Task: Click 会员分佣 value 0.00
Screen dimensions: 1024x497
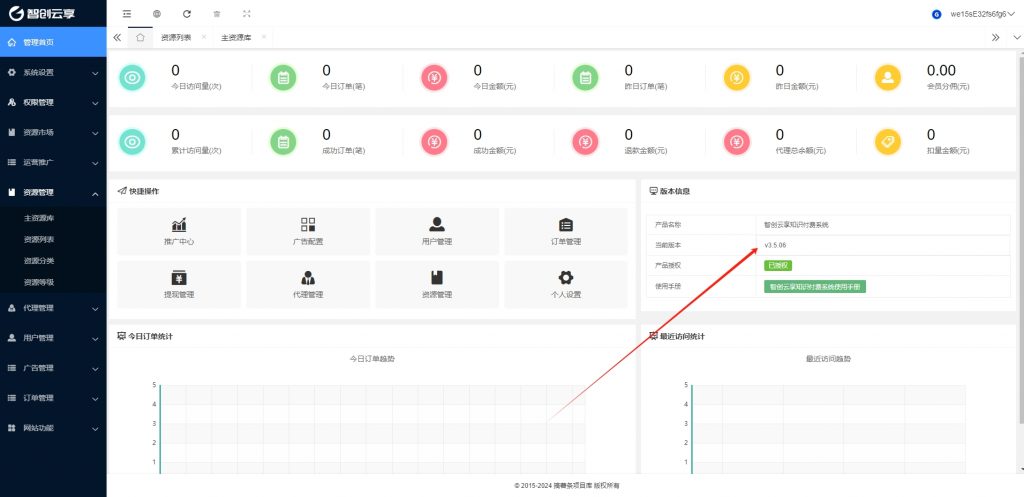Action: [x=941, y=71]
